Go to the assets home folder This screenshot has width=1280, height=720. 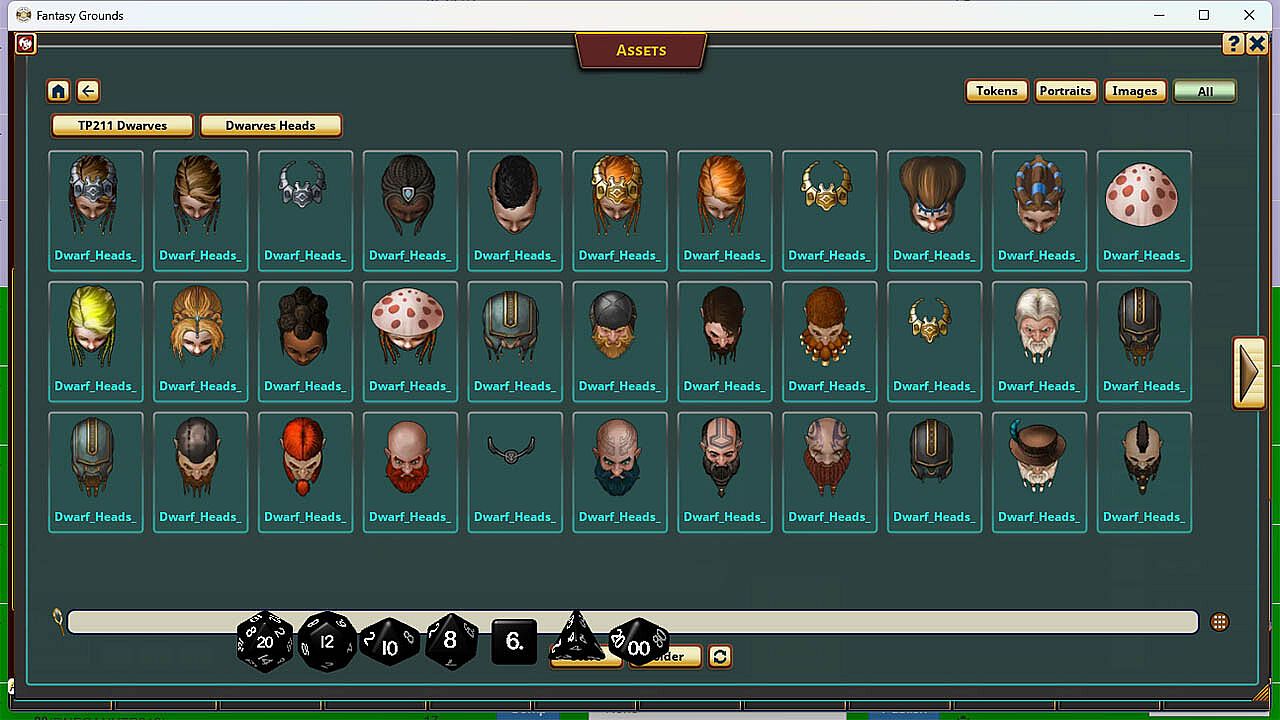[58, 91]
